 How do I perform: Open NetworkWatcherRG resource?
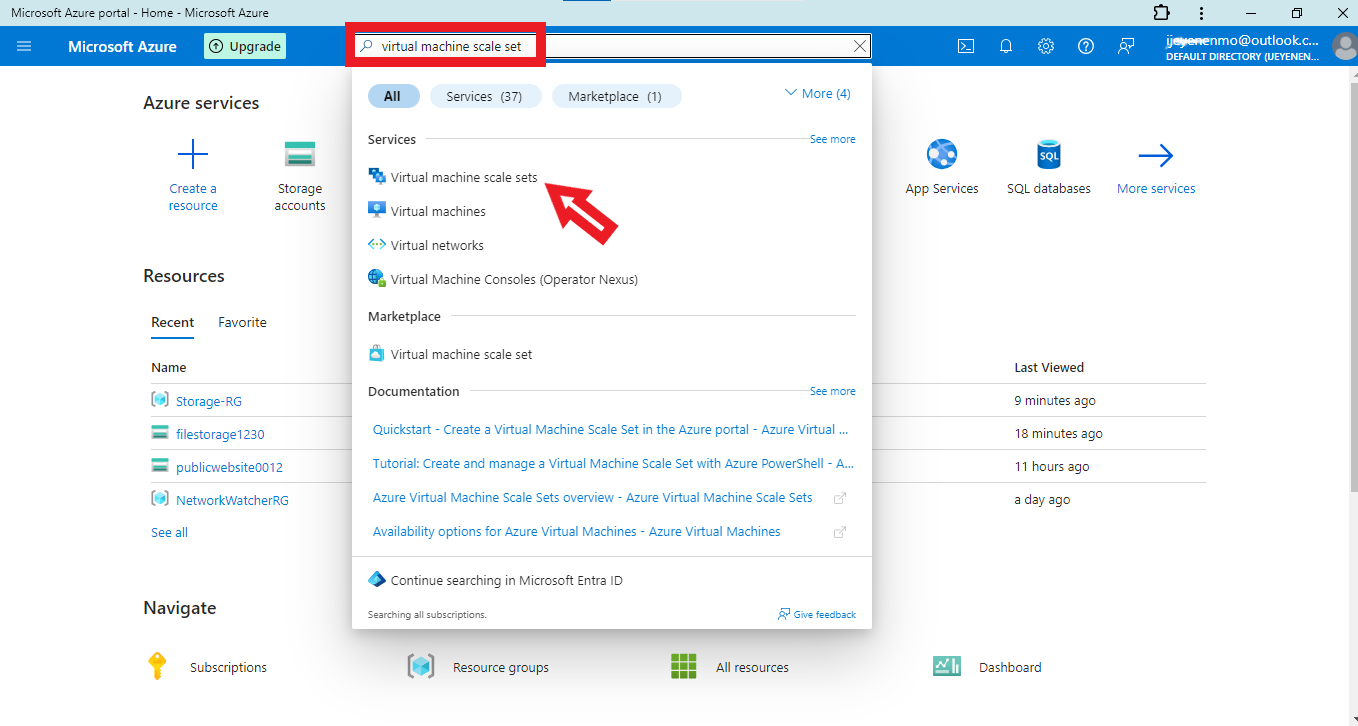[232, 500]
